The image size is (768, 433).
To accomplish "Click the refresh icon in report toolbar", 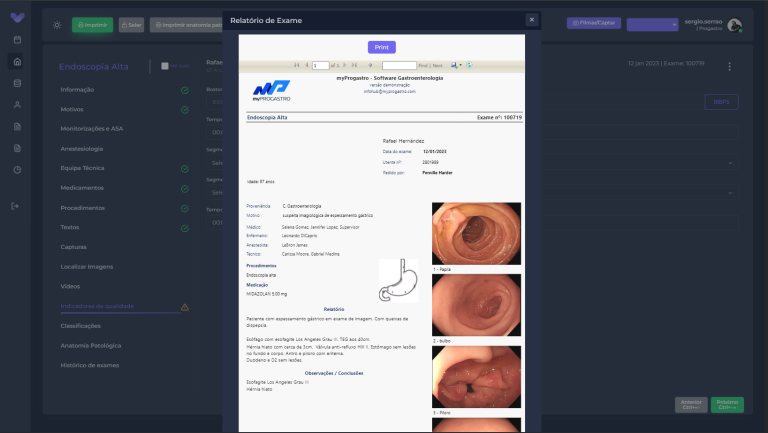I will (469, 65).
